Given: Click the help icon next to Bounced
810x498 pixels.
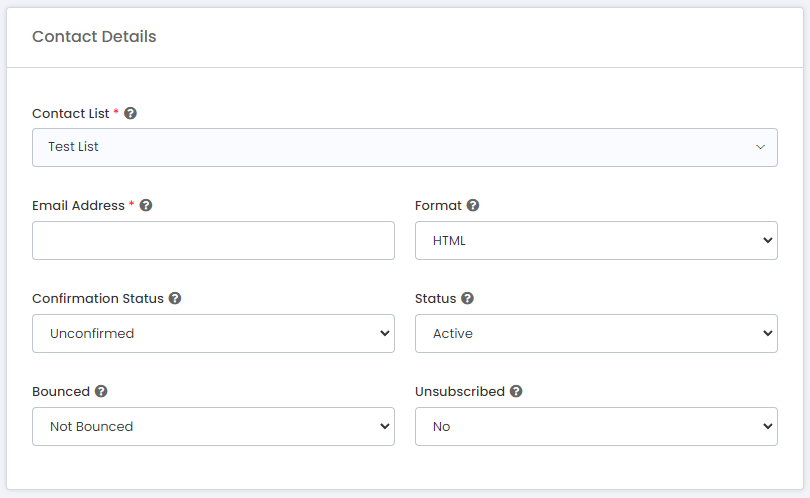Looking at the screenshot, I should (x=101, y=391).
